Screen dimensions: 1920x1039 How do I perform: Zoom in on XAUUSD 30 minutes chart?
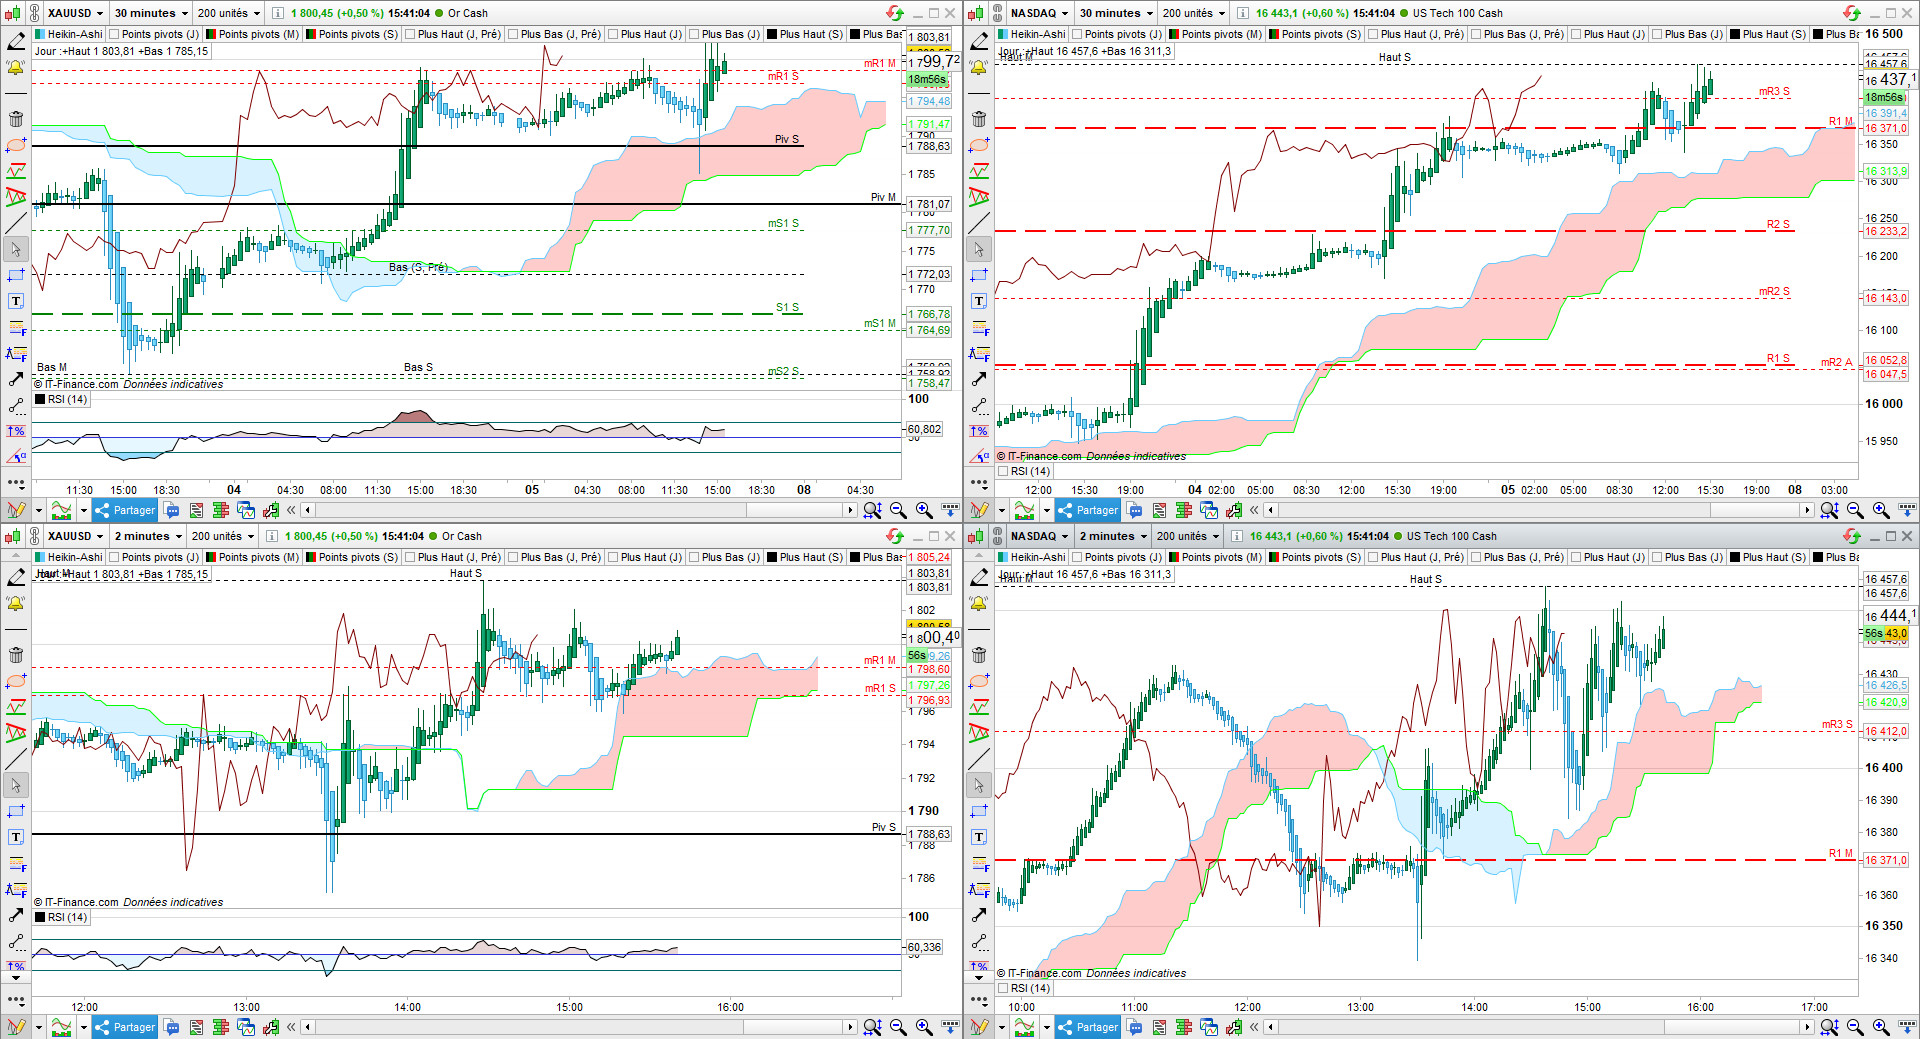coord(924,510)
